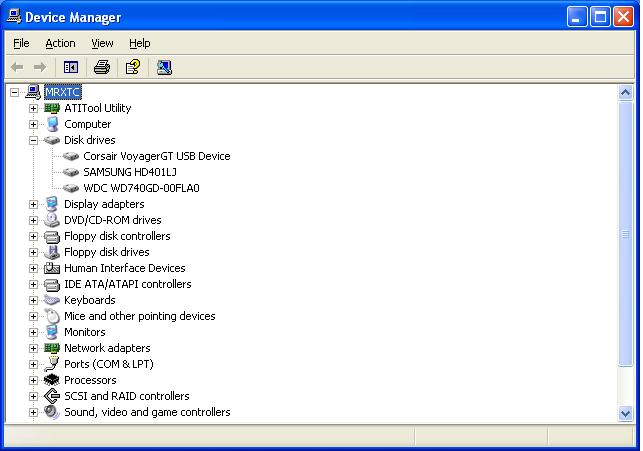
Task: Open the File menu
Action: [x=21, y=43]
